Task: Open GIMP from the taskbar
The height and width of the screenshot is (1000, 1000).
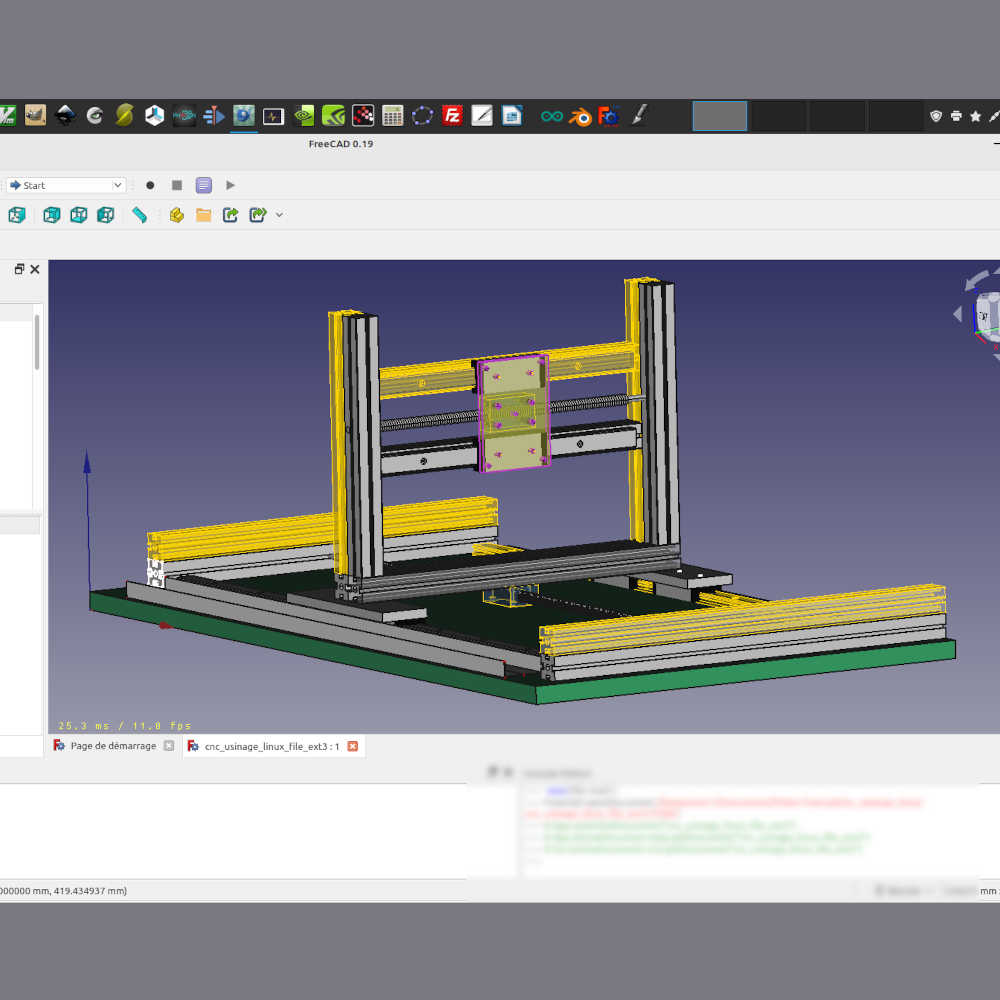Action: (35, 115)
